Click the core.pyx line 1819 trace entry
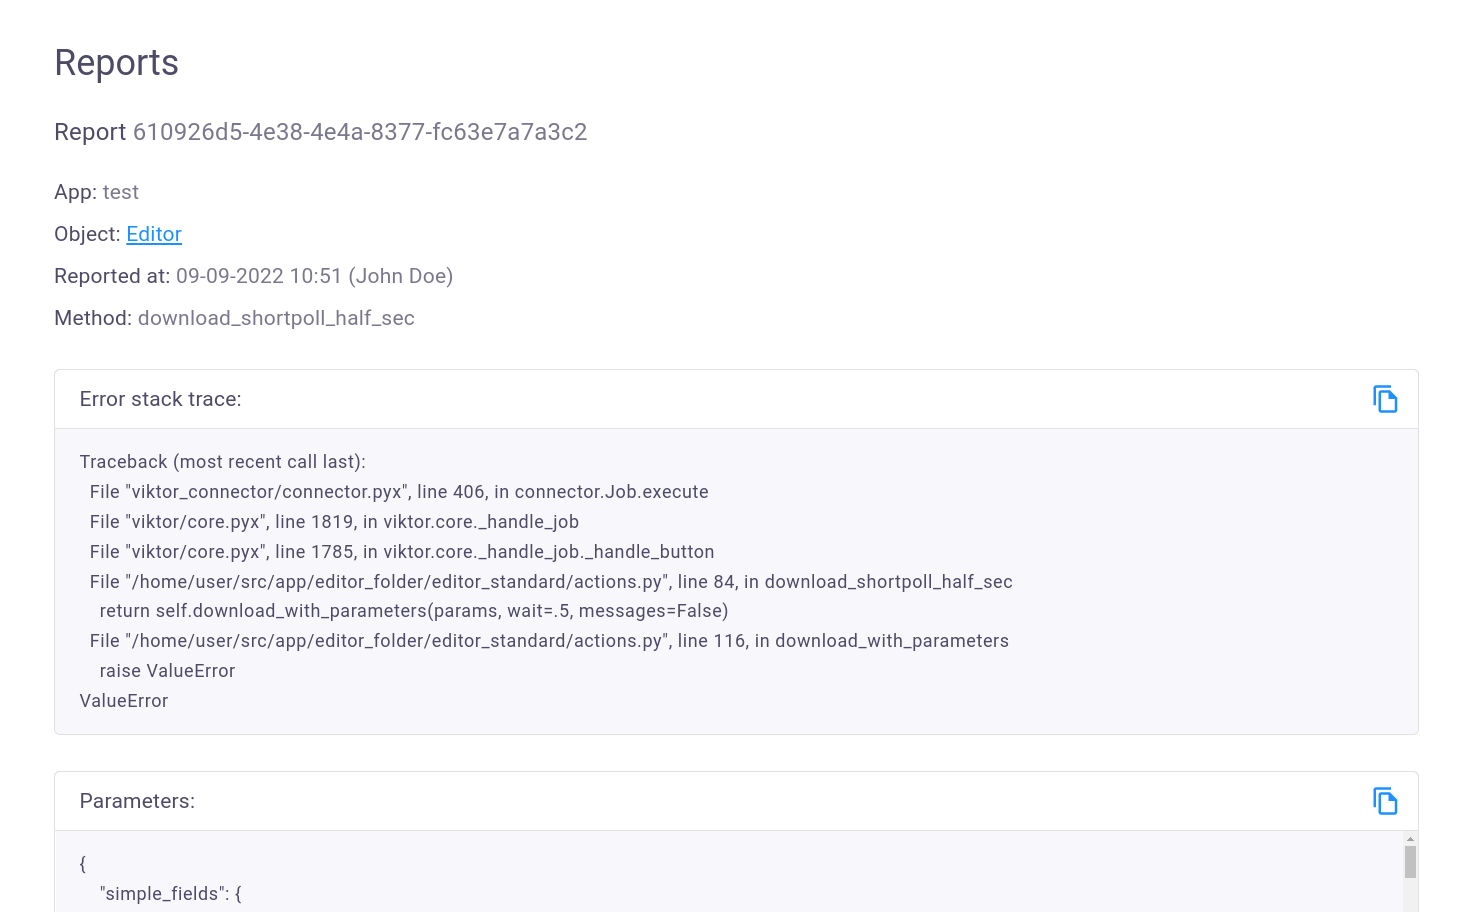This screenshot has width=1477, height=912. [334, 522]
